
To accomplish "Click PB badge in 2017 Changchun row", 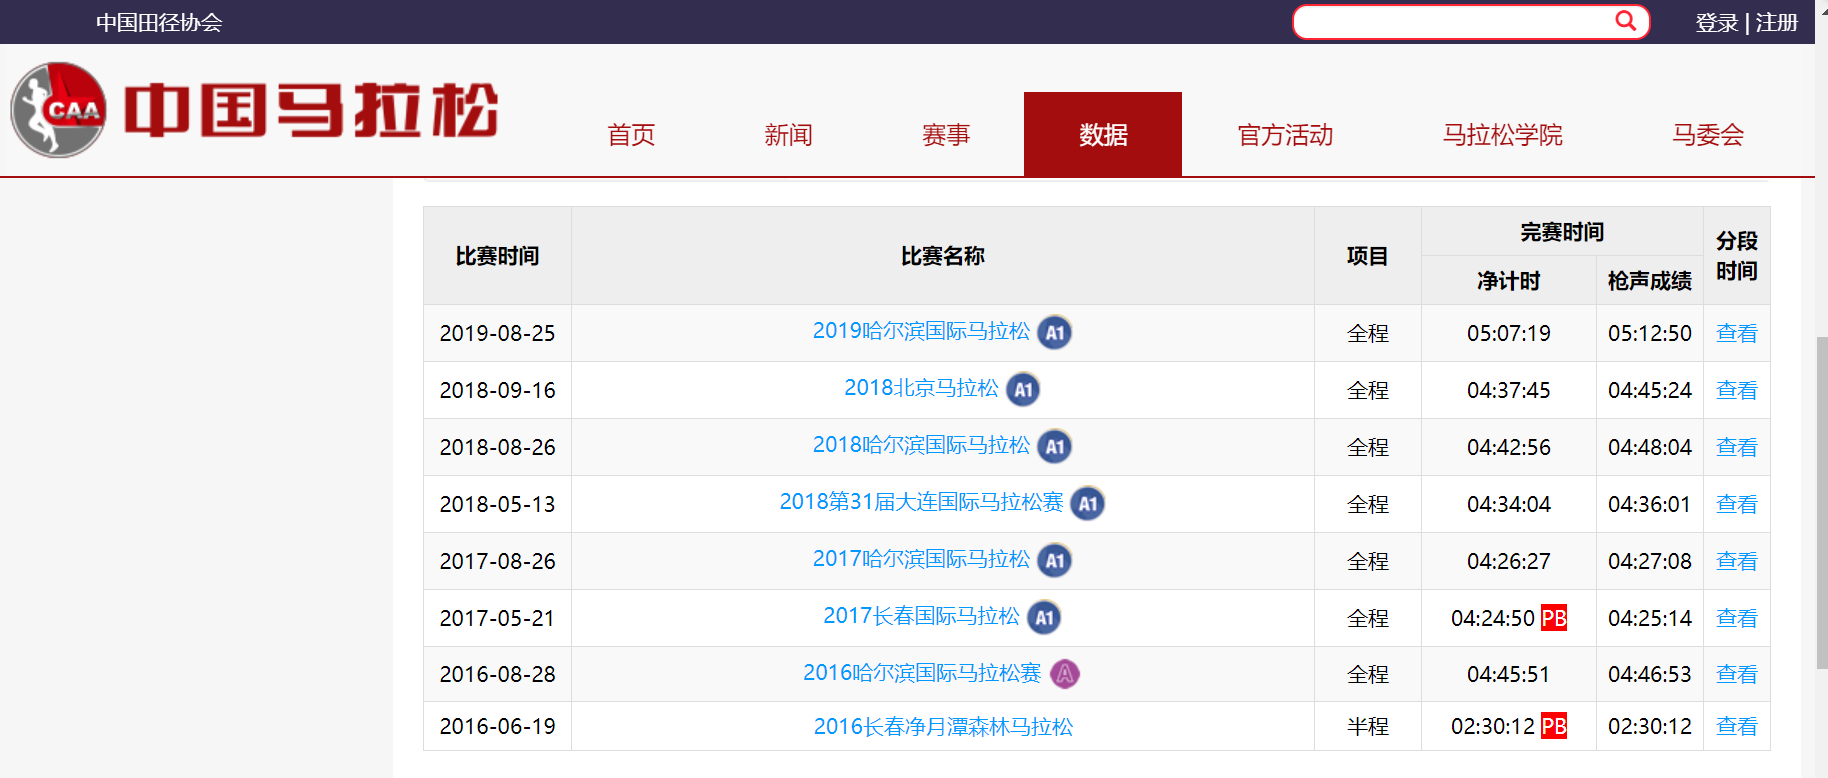I will (x=1553, y=618).
